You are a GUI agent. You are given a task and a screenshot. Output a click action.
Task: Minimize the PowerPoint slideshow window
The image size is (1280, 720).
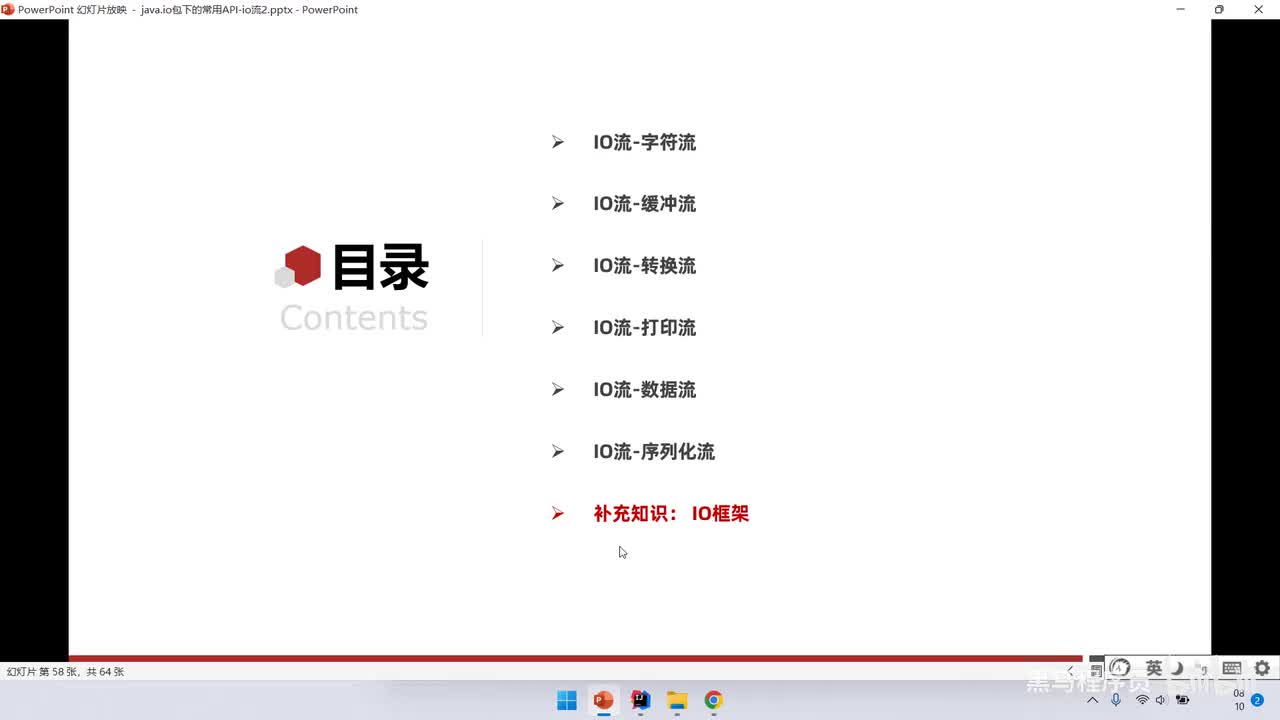1181,9
